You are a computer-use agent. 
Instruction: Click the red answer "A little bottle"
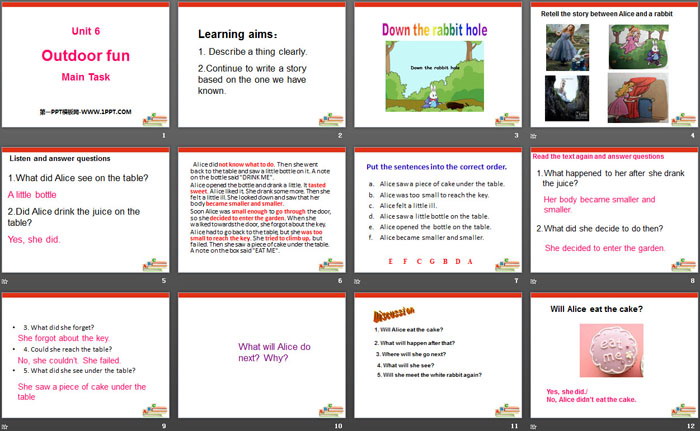[x=34, y=194]
